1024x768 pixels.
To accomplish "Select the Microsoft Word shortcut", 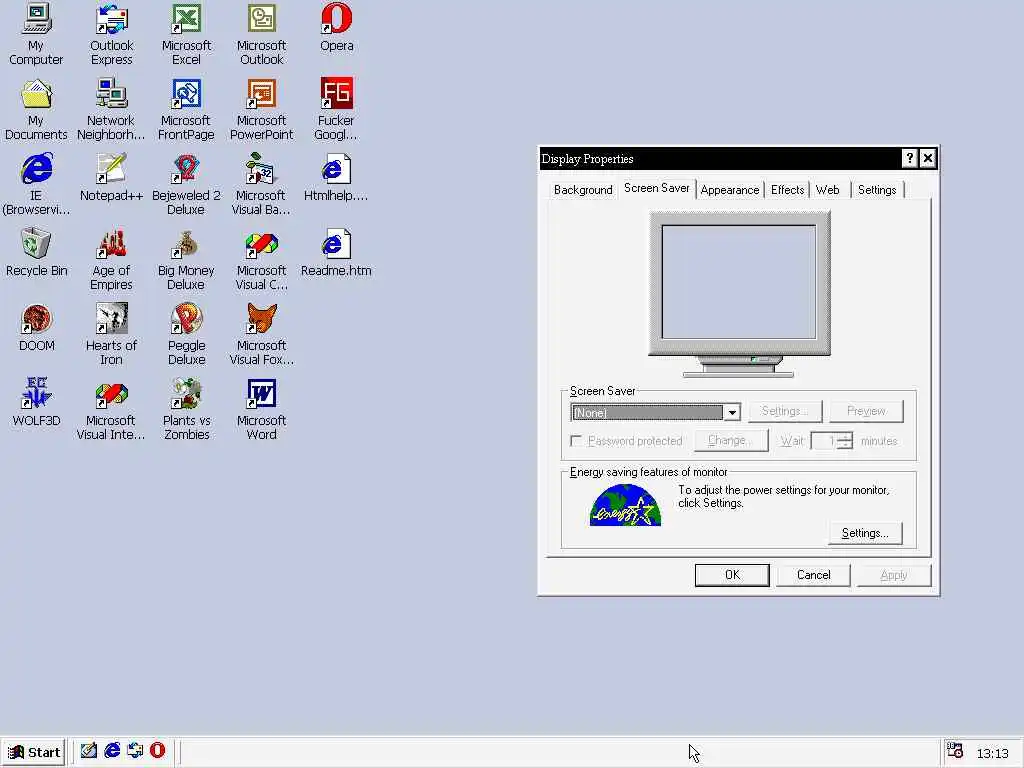I will (261, 409).
